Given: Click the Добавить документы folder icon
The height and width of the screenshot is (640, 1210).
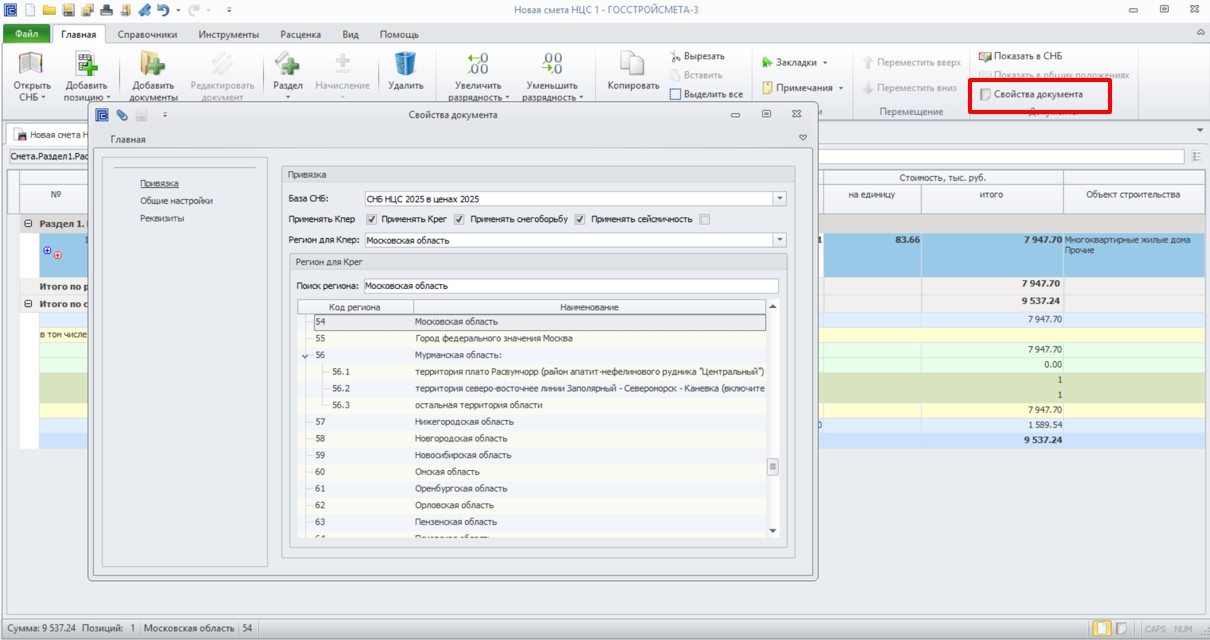Looking at the screenshot, I should pos(153,64).
